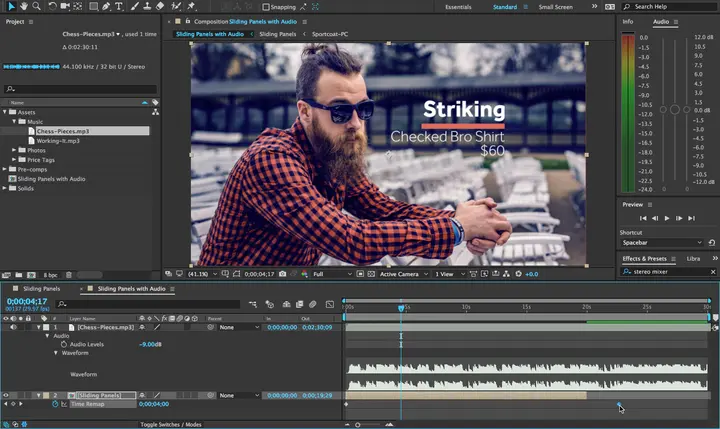Open composition mini-flowchart in timeline
Screen dimensions: 720x429
coord(253,304)
